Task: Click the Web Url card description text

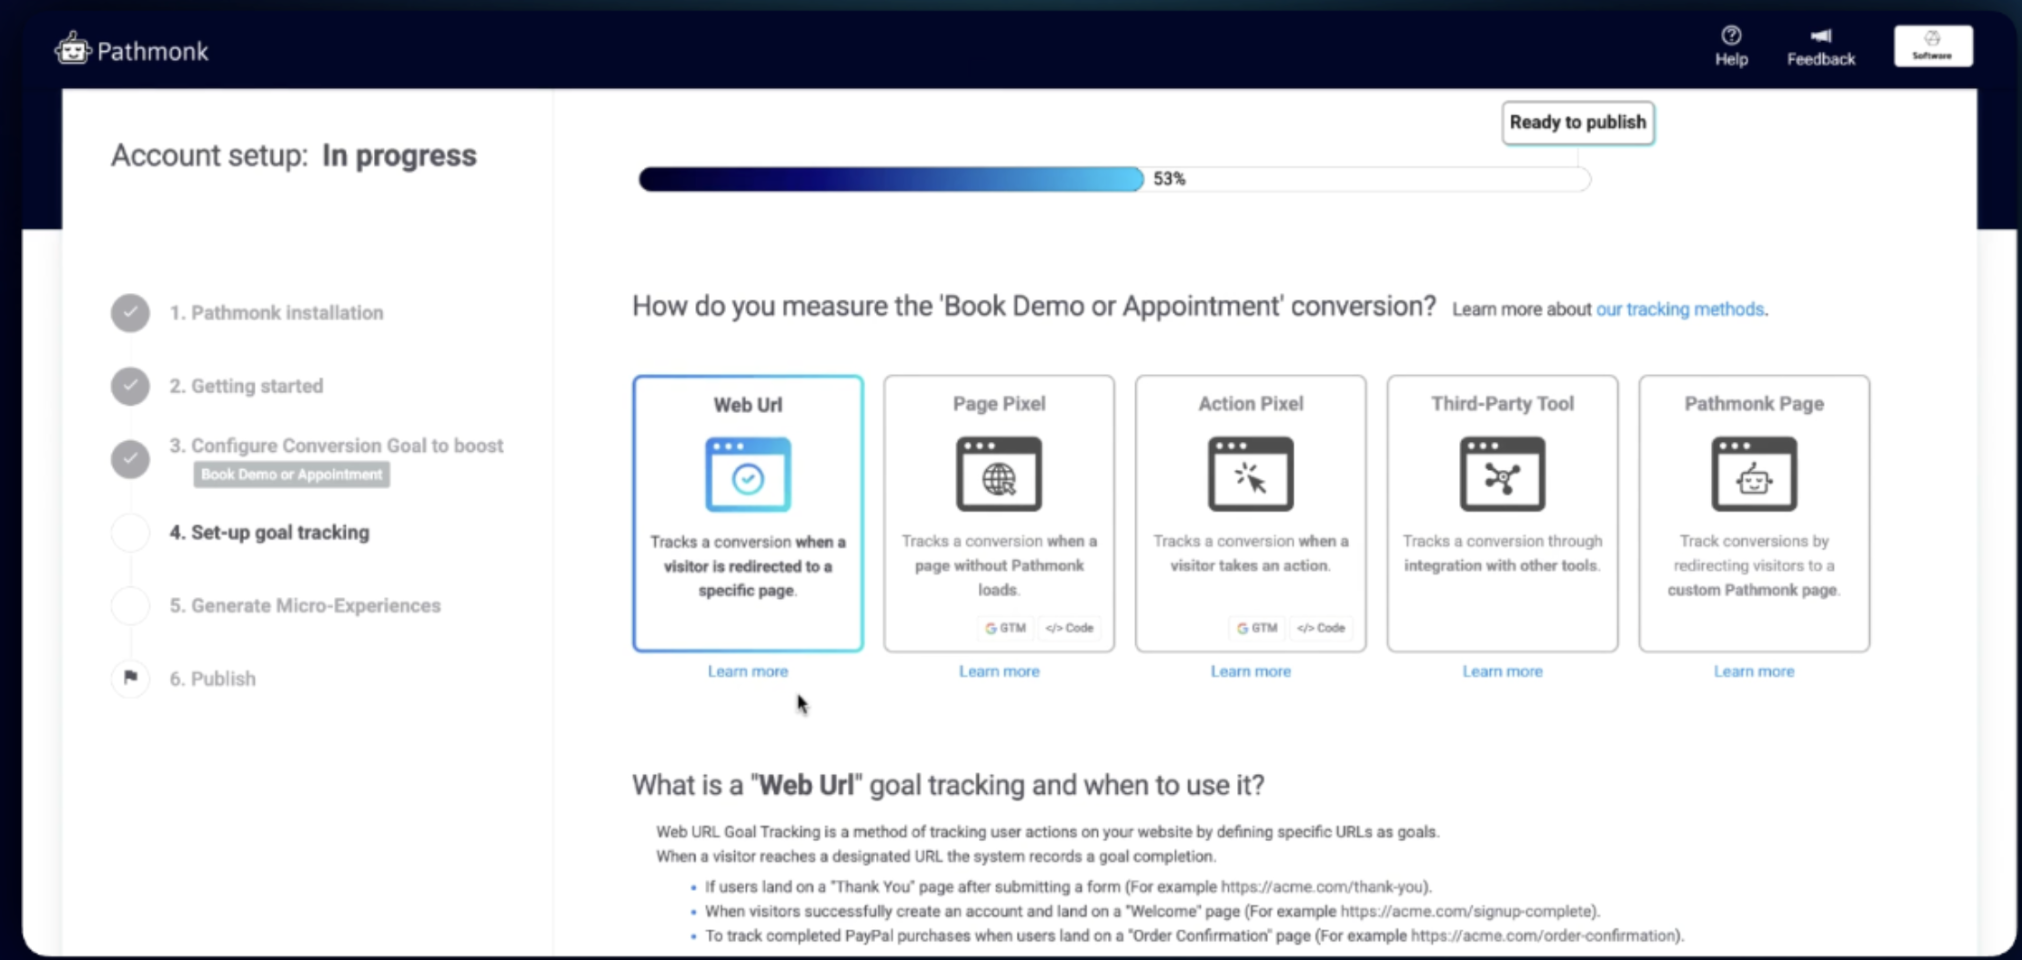Action: (748, 566)
